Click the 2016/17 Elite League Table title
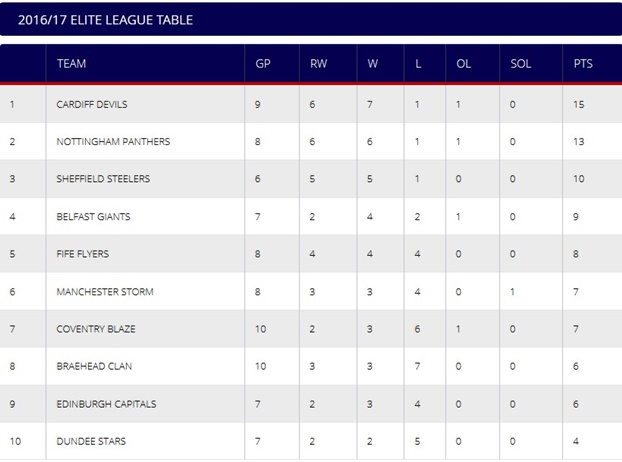 click(x=106, y=20)
